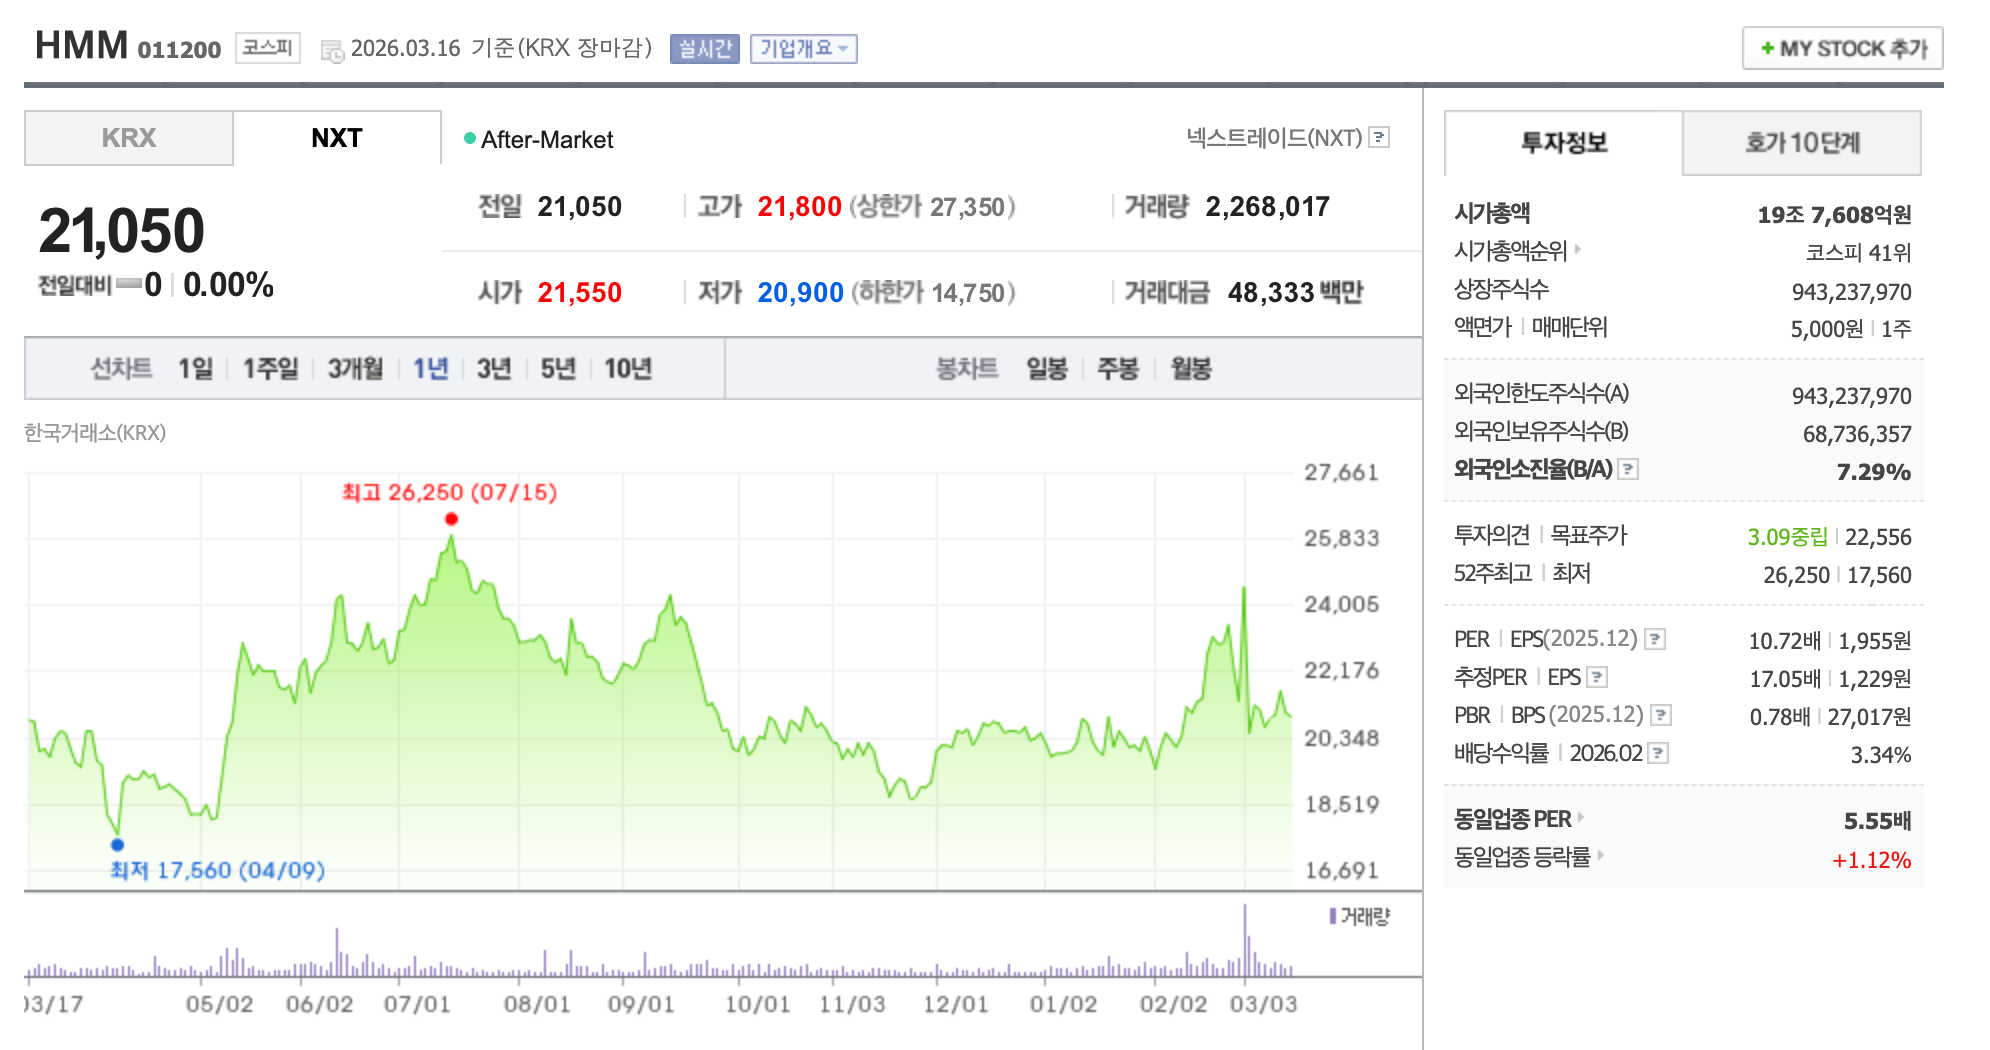Switch to the KRX tab
This screenshot has width=1990, height=1050.
[129, 138]
